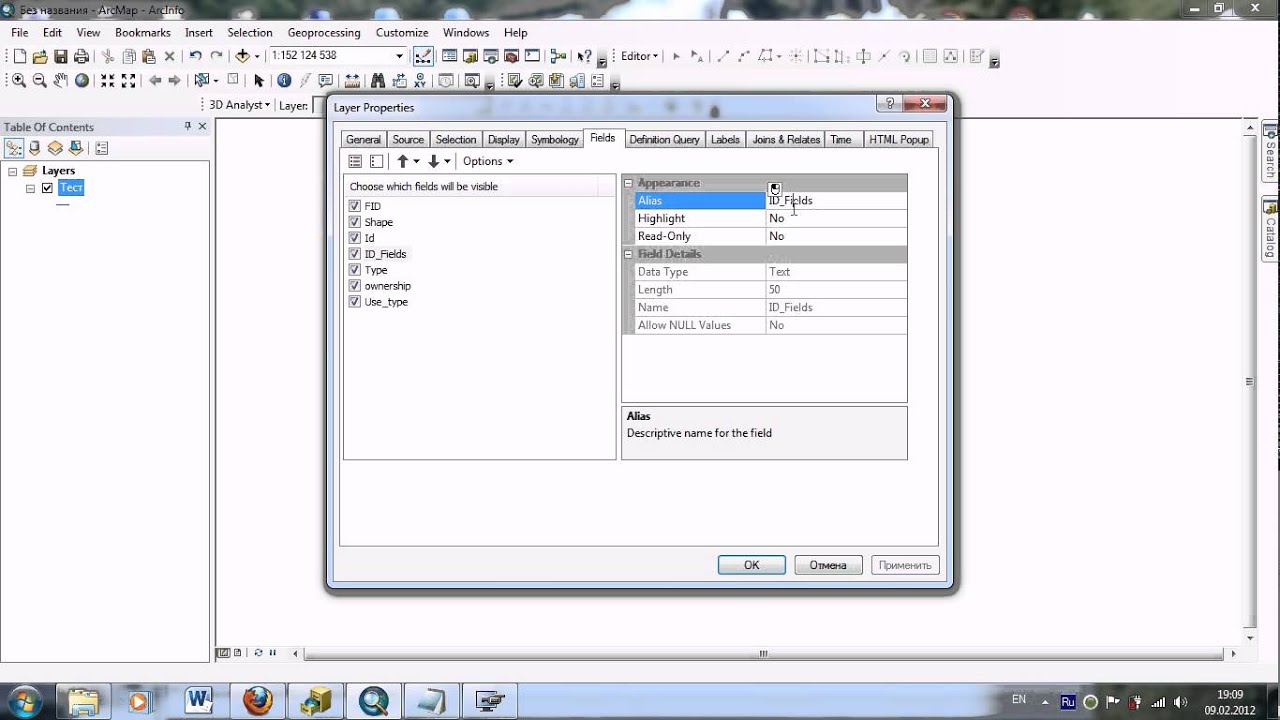Click the What's This help icon
Viewport: 1280px width, 720px height.
pos(585,56)
